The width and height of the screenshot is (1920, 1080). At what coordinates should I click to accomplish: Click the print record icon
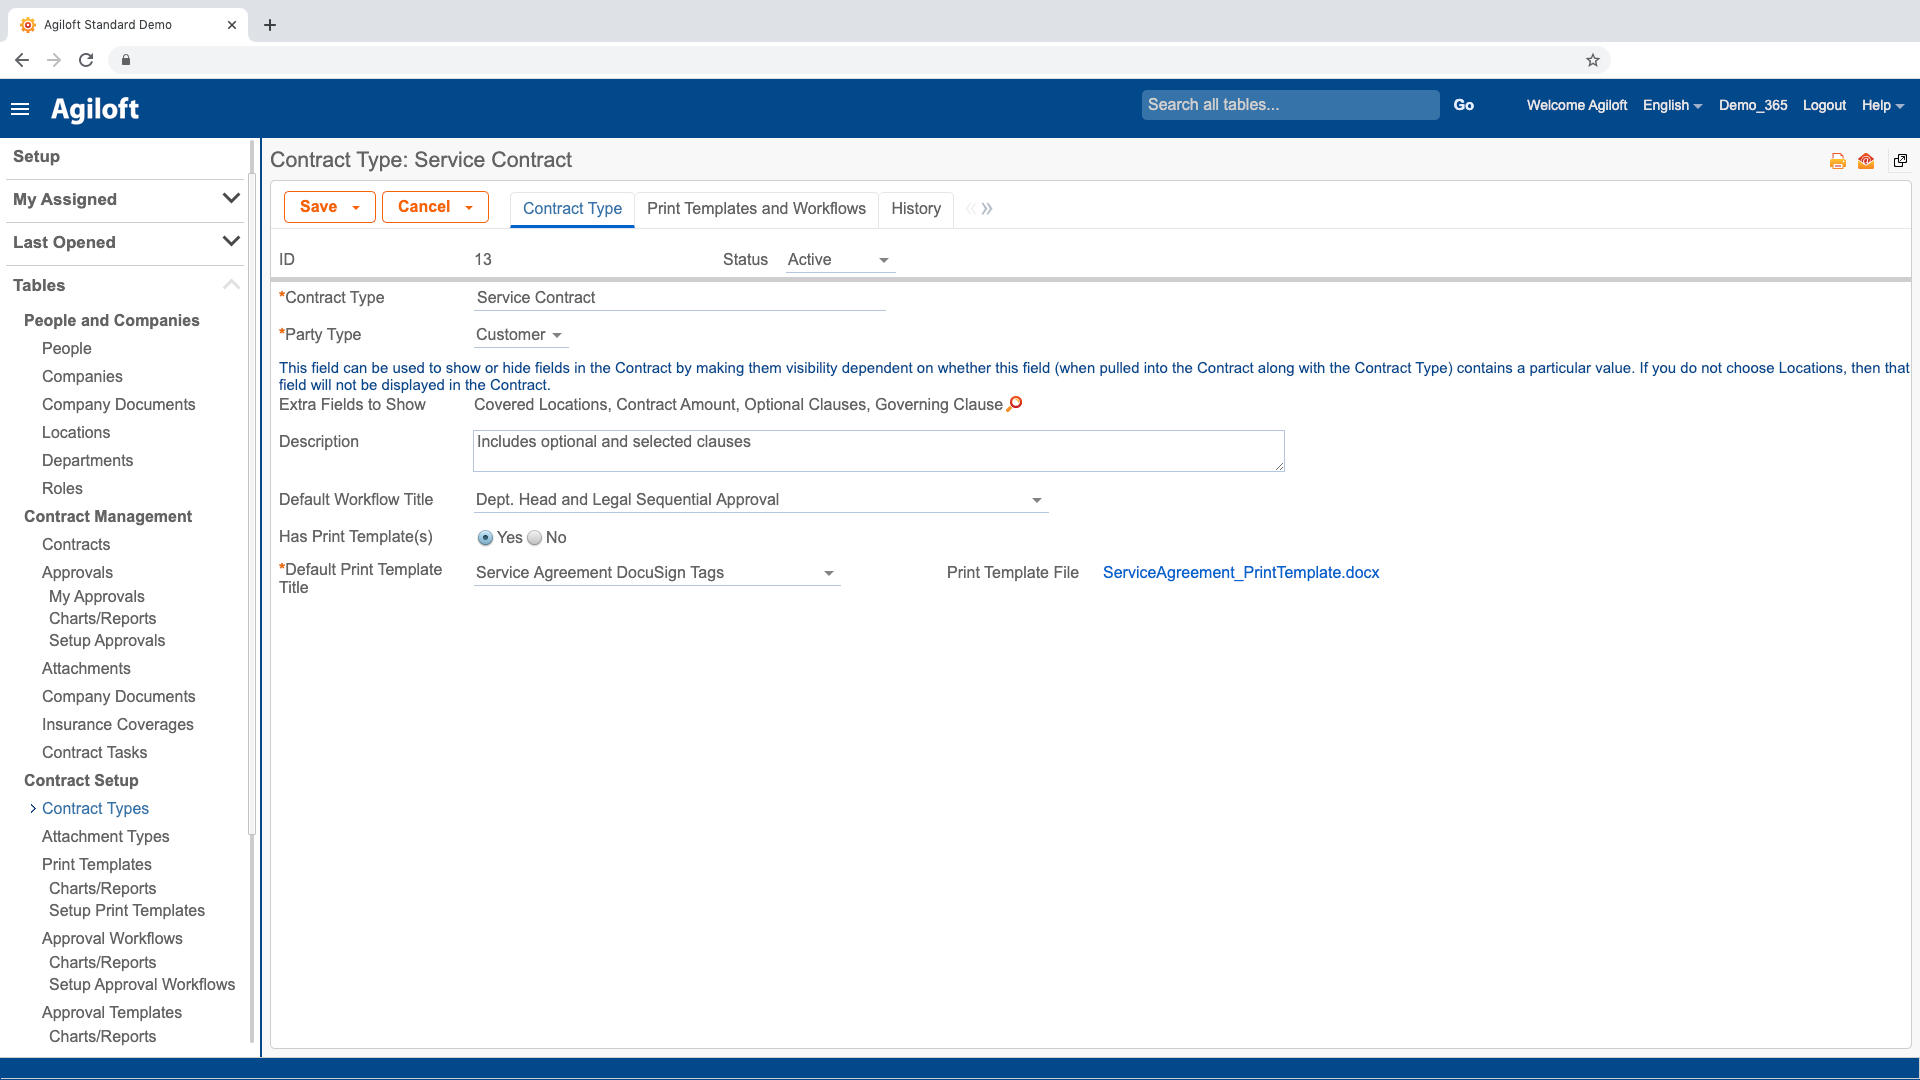(x=1837, y=160)
